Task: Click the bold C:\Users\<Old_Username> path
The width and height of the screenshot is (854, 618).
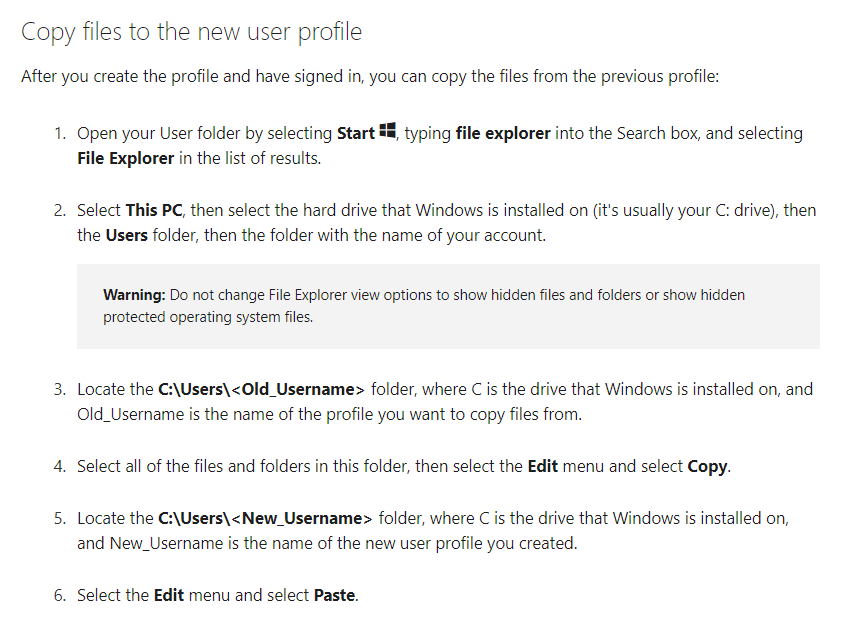Action: (x=262, y=389)
